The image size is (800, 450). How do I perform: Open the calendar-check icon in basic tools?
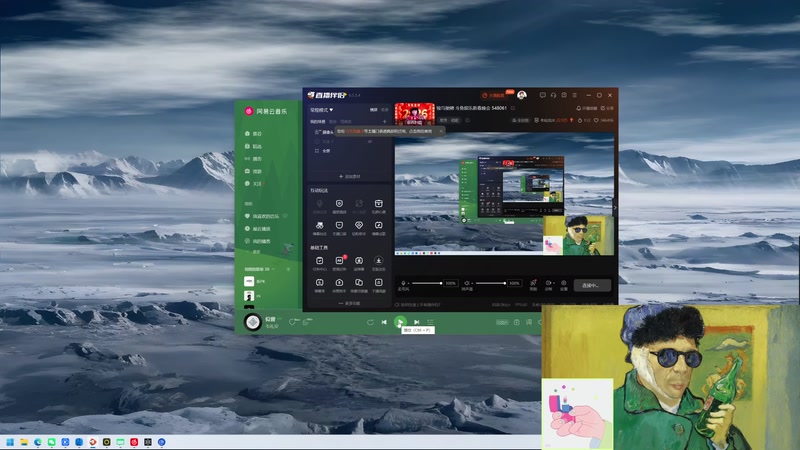click(x=319, y=260)
